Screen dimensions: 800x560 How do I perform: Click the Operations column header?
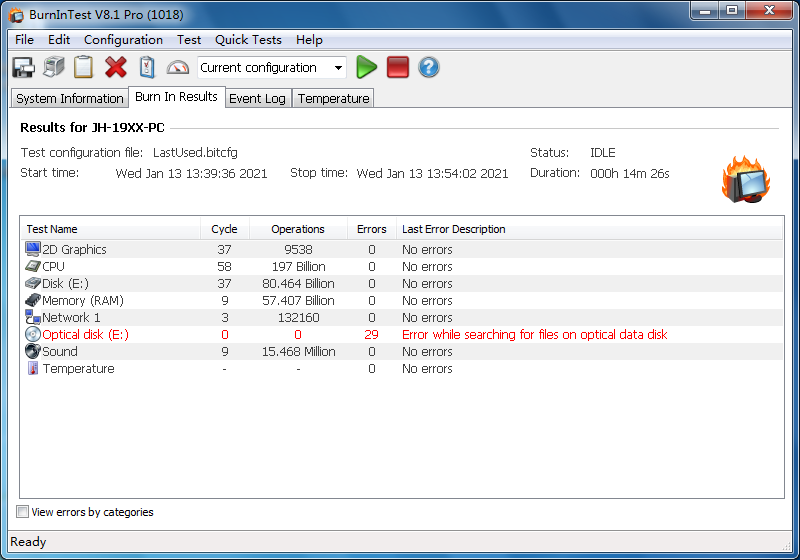coord(298,229)
